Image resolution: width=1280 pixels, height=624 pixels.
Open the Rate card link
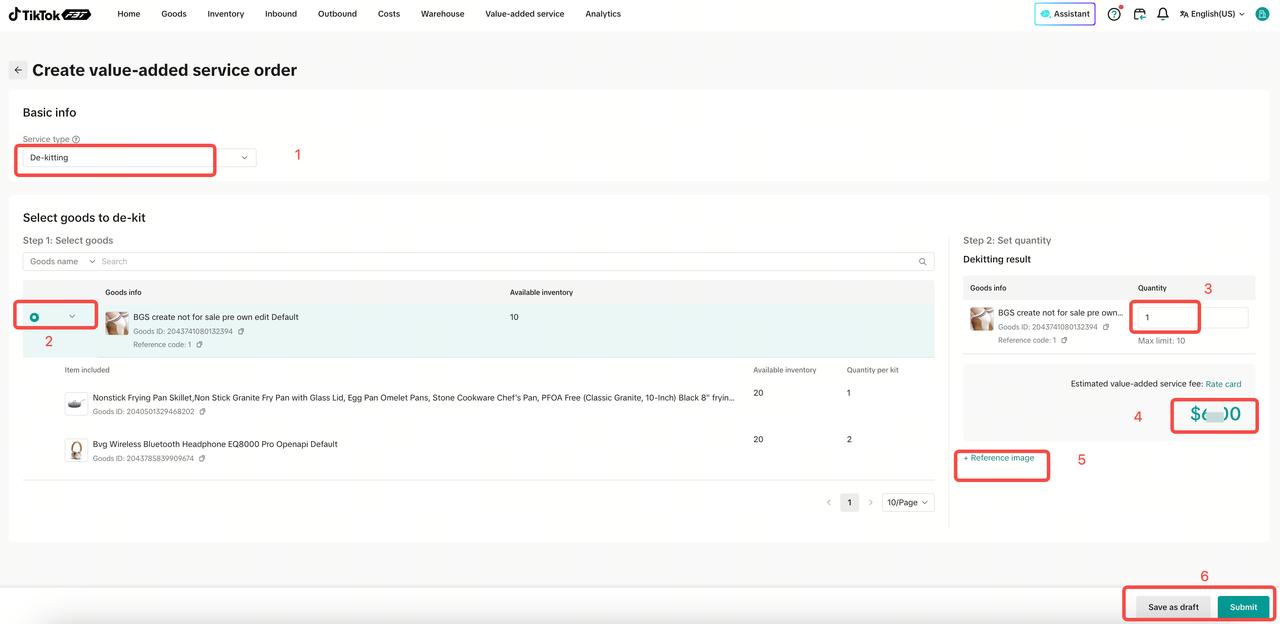pos(1223,384)
